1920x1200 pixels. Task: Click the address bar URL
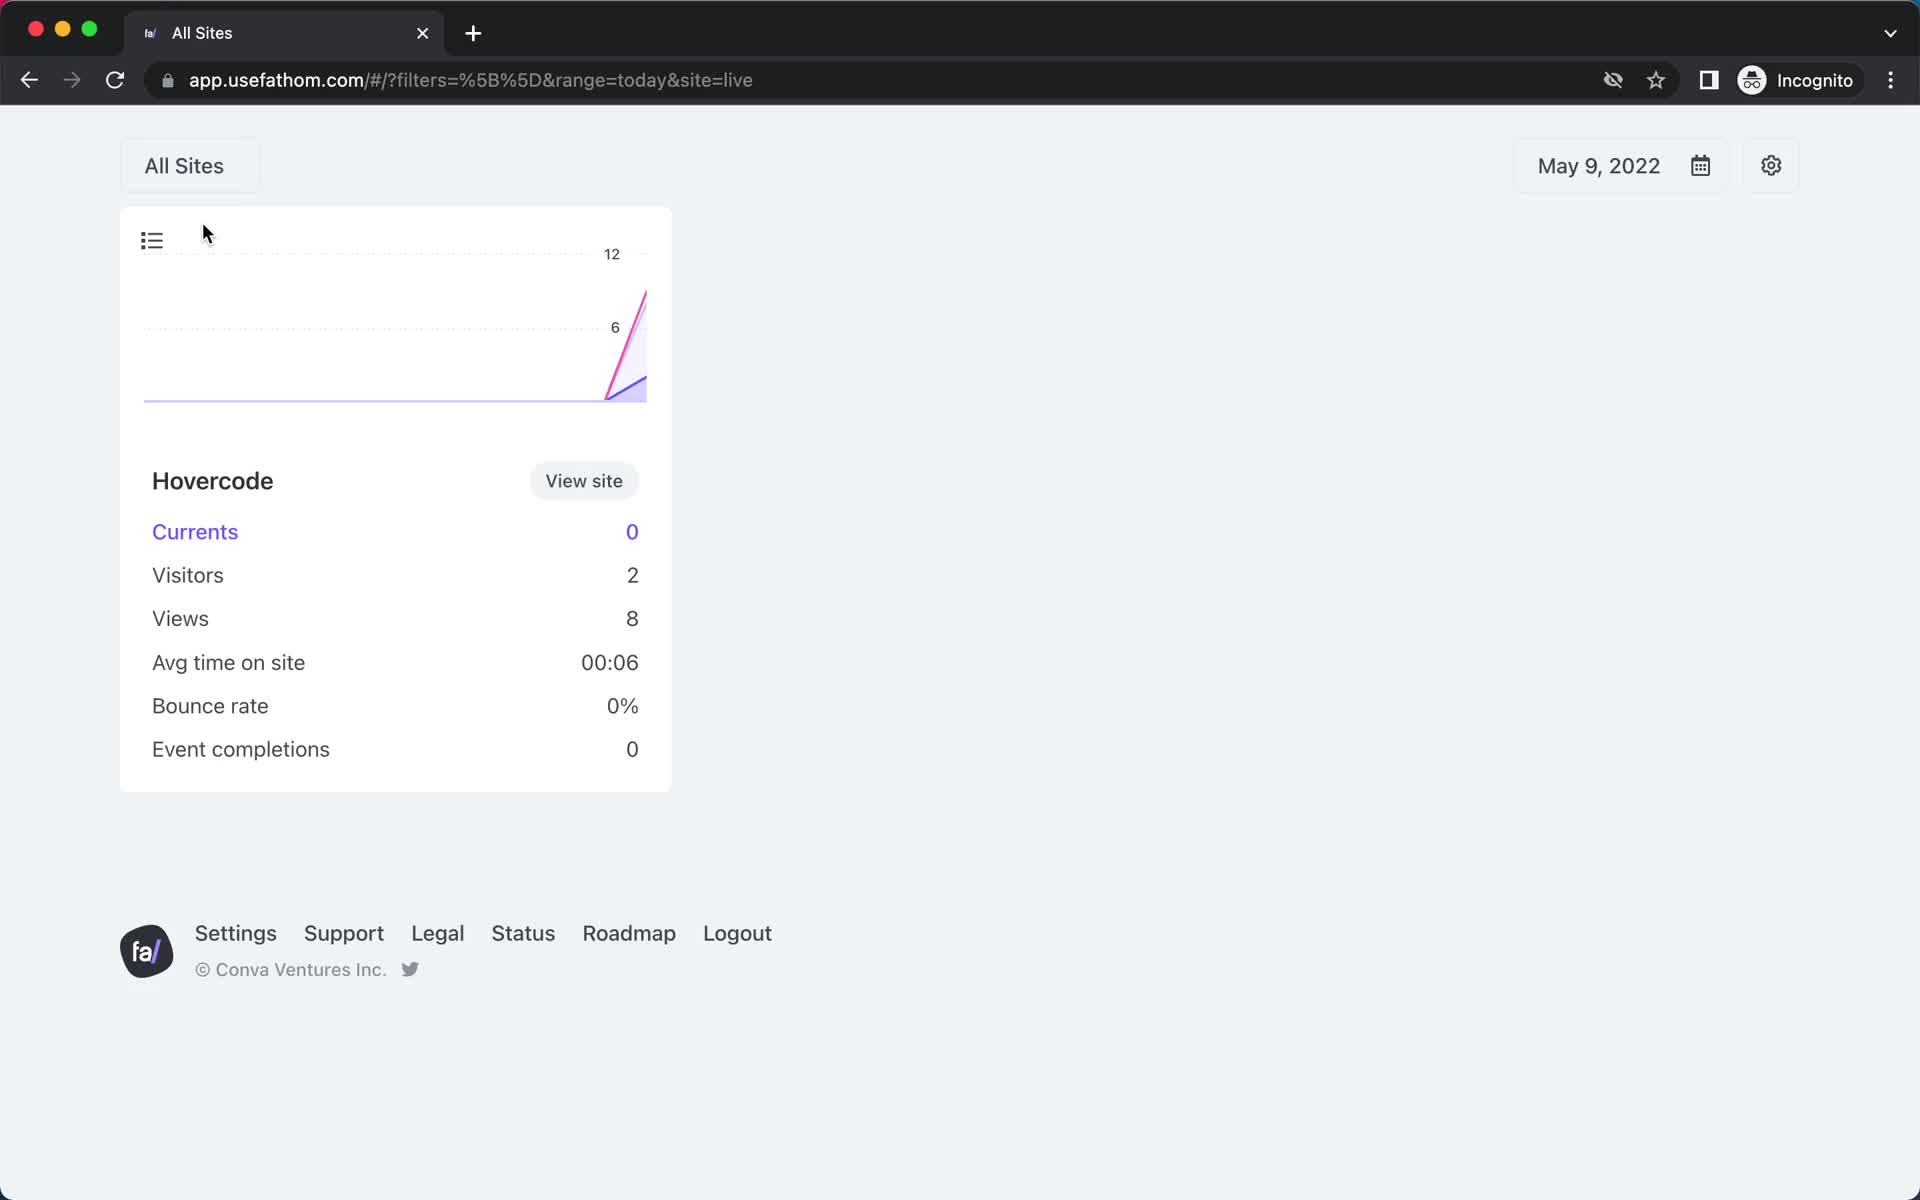471,80
